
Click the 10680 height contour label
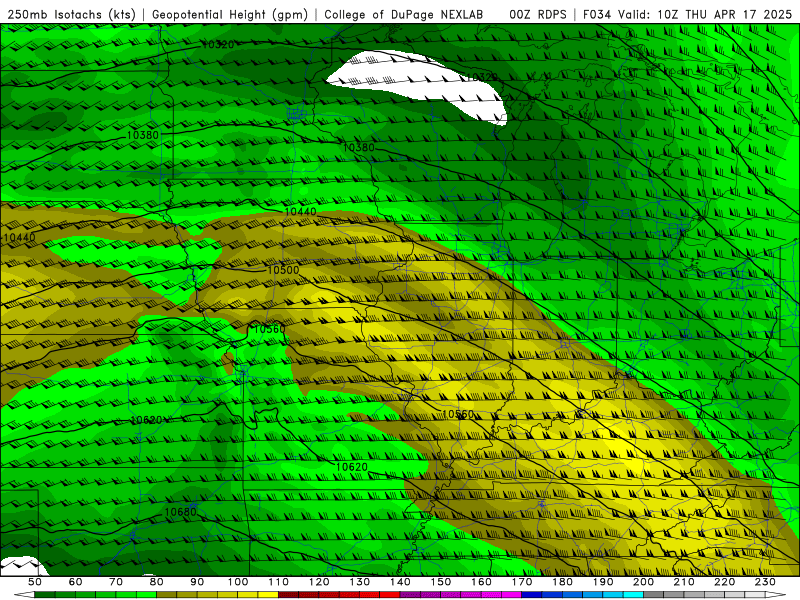coord(180,511)
